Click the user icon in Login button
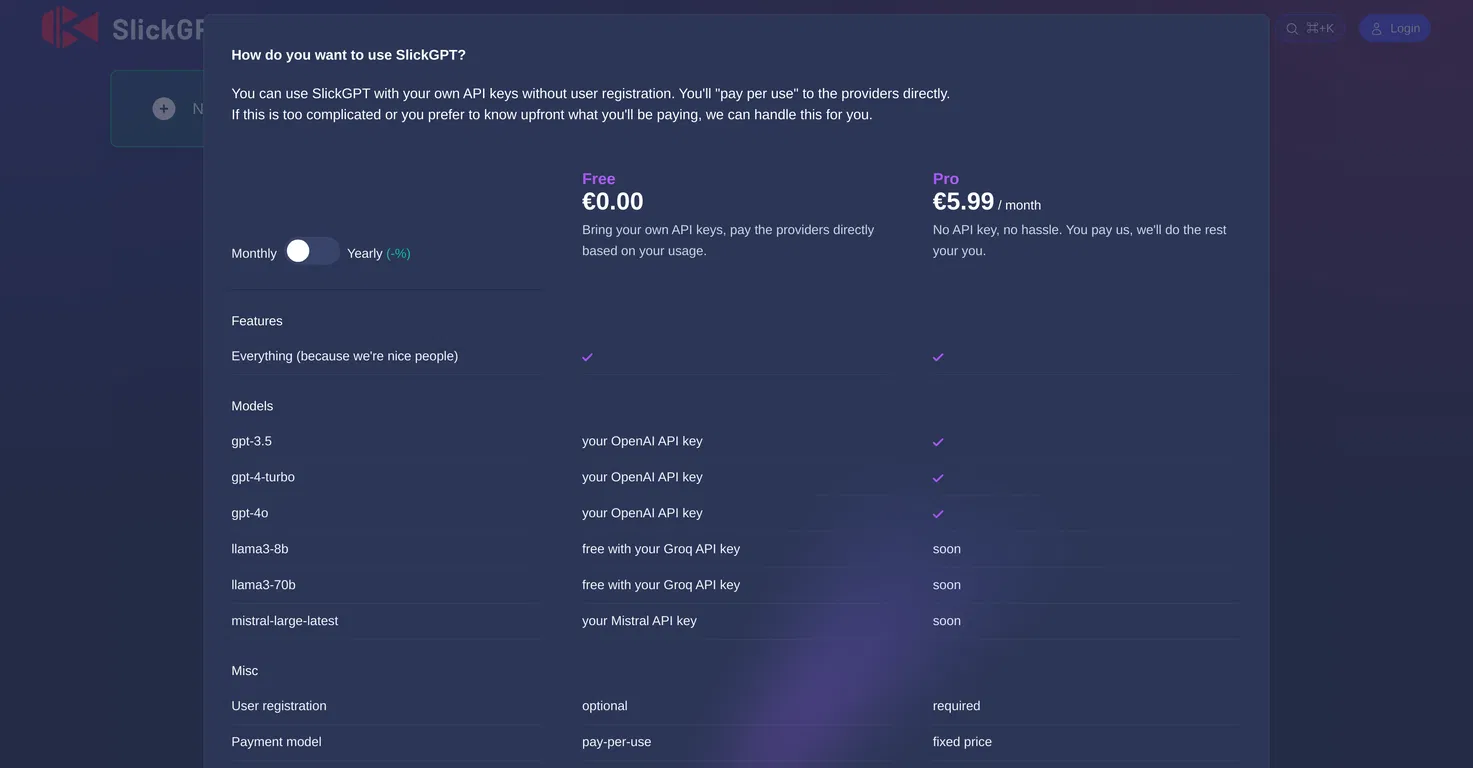The width and height of the screenshot is (1473, 768). pyautogui.click(x=1377, y=28)
